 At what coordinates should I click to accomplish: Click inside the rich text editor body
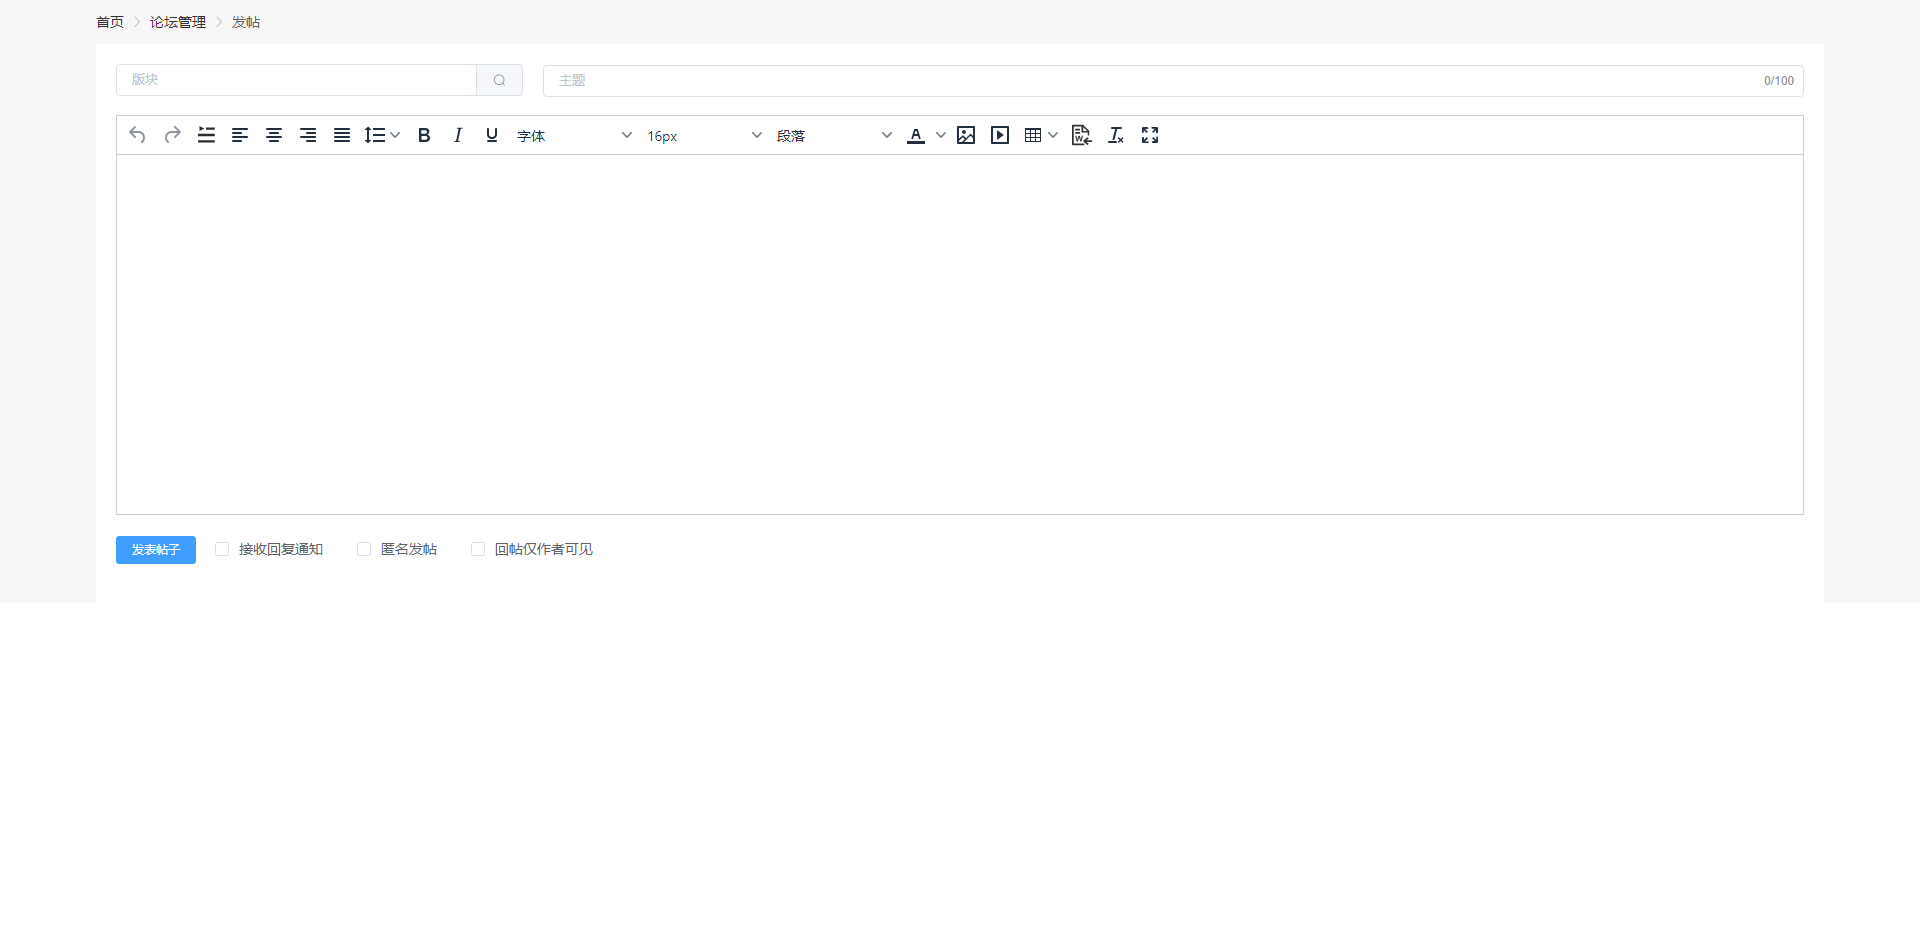click(960, 334)
